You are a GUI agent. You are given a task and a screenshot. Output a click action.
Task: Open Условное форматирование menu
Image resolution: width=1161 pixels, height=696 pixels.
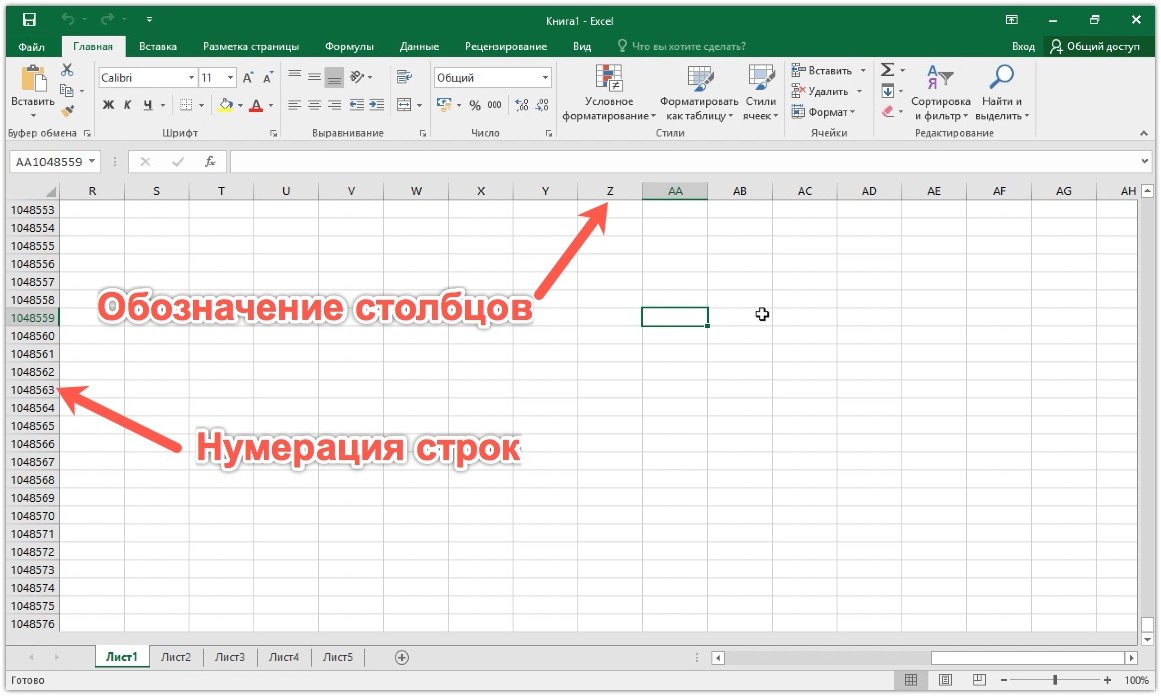[x=609, y=93]
